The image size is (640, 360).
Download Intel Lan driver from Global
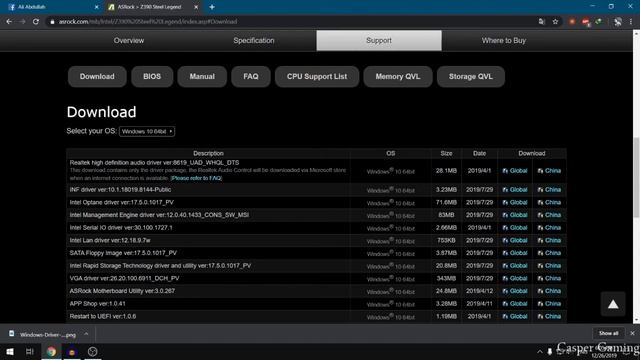515,240
